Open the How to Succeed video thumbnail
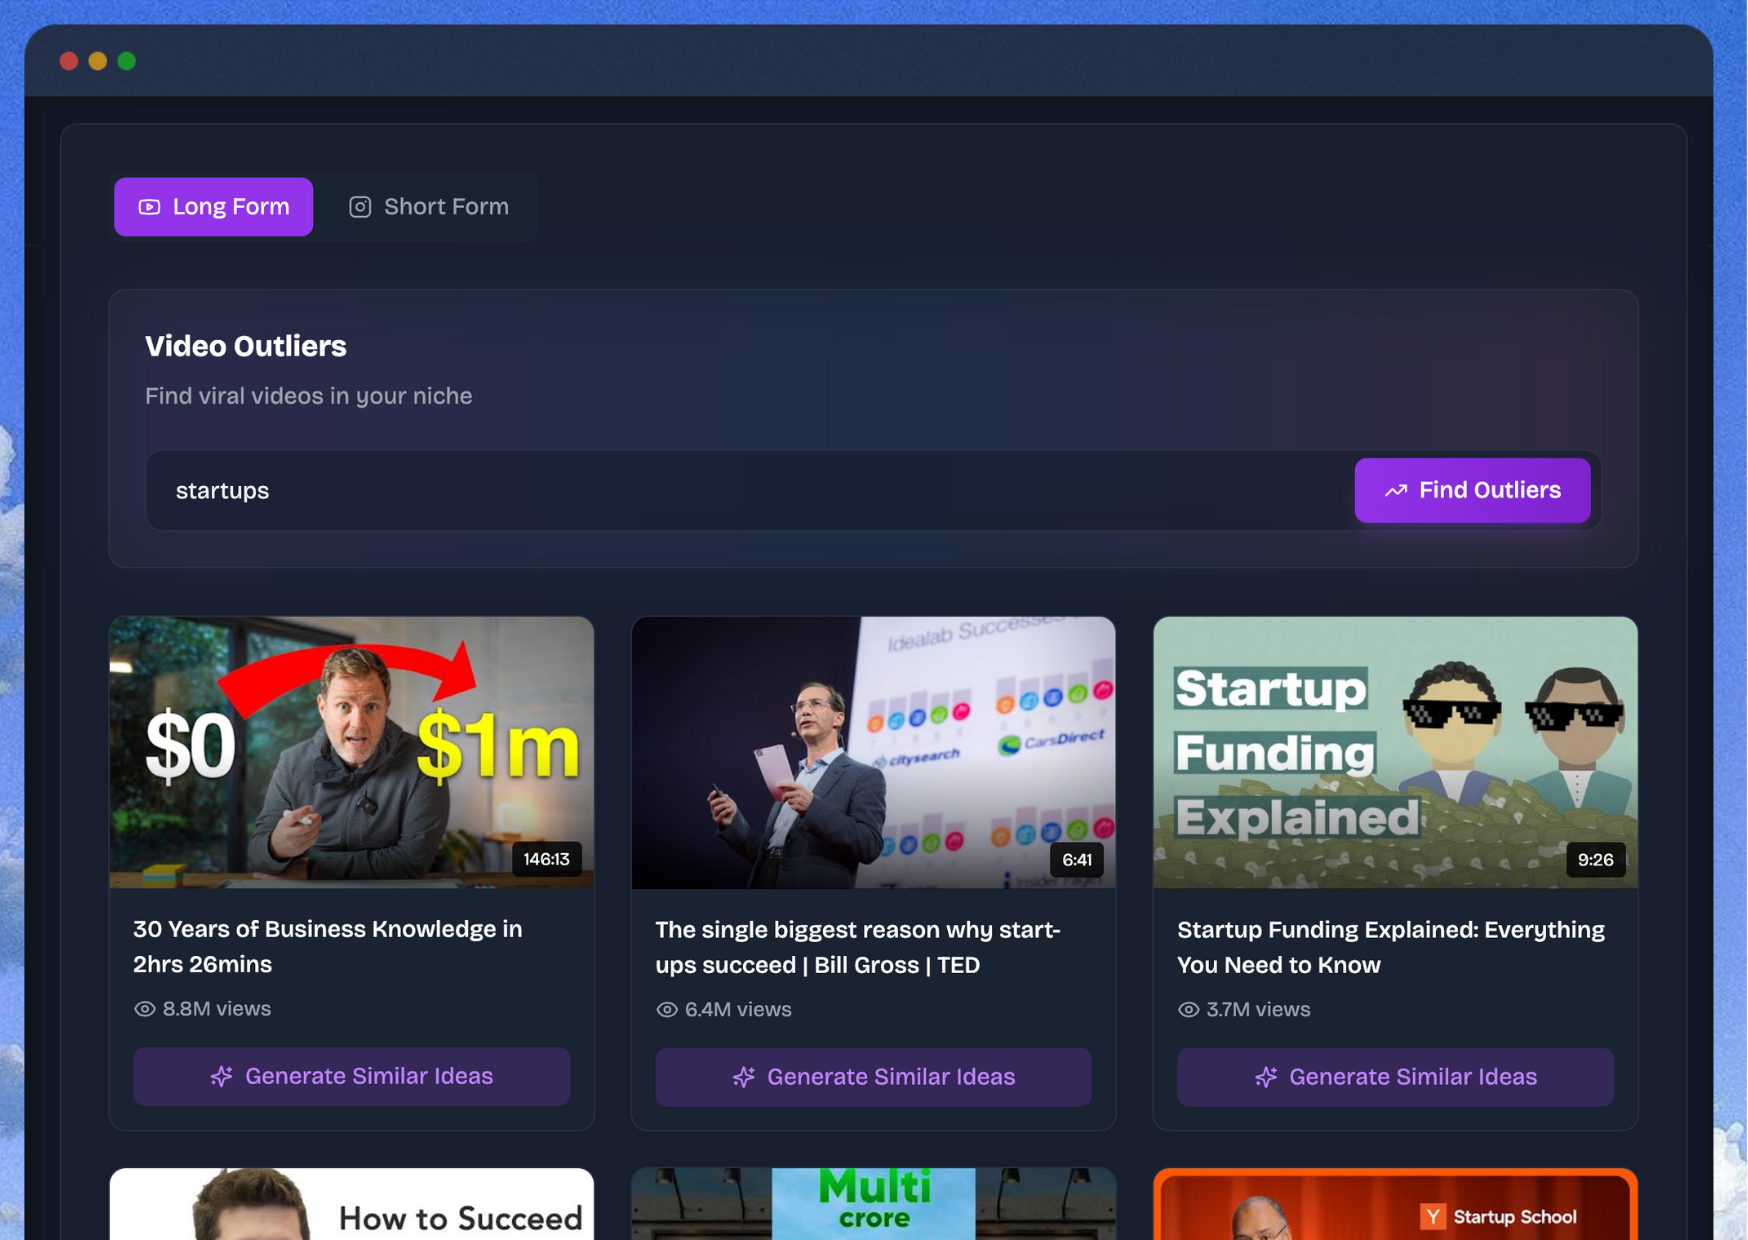The image size is (1748, 1240). click(352, 1204)
